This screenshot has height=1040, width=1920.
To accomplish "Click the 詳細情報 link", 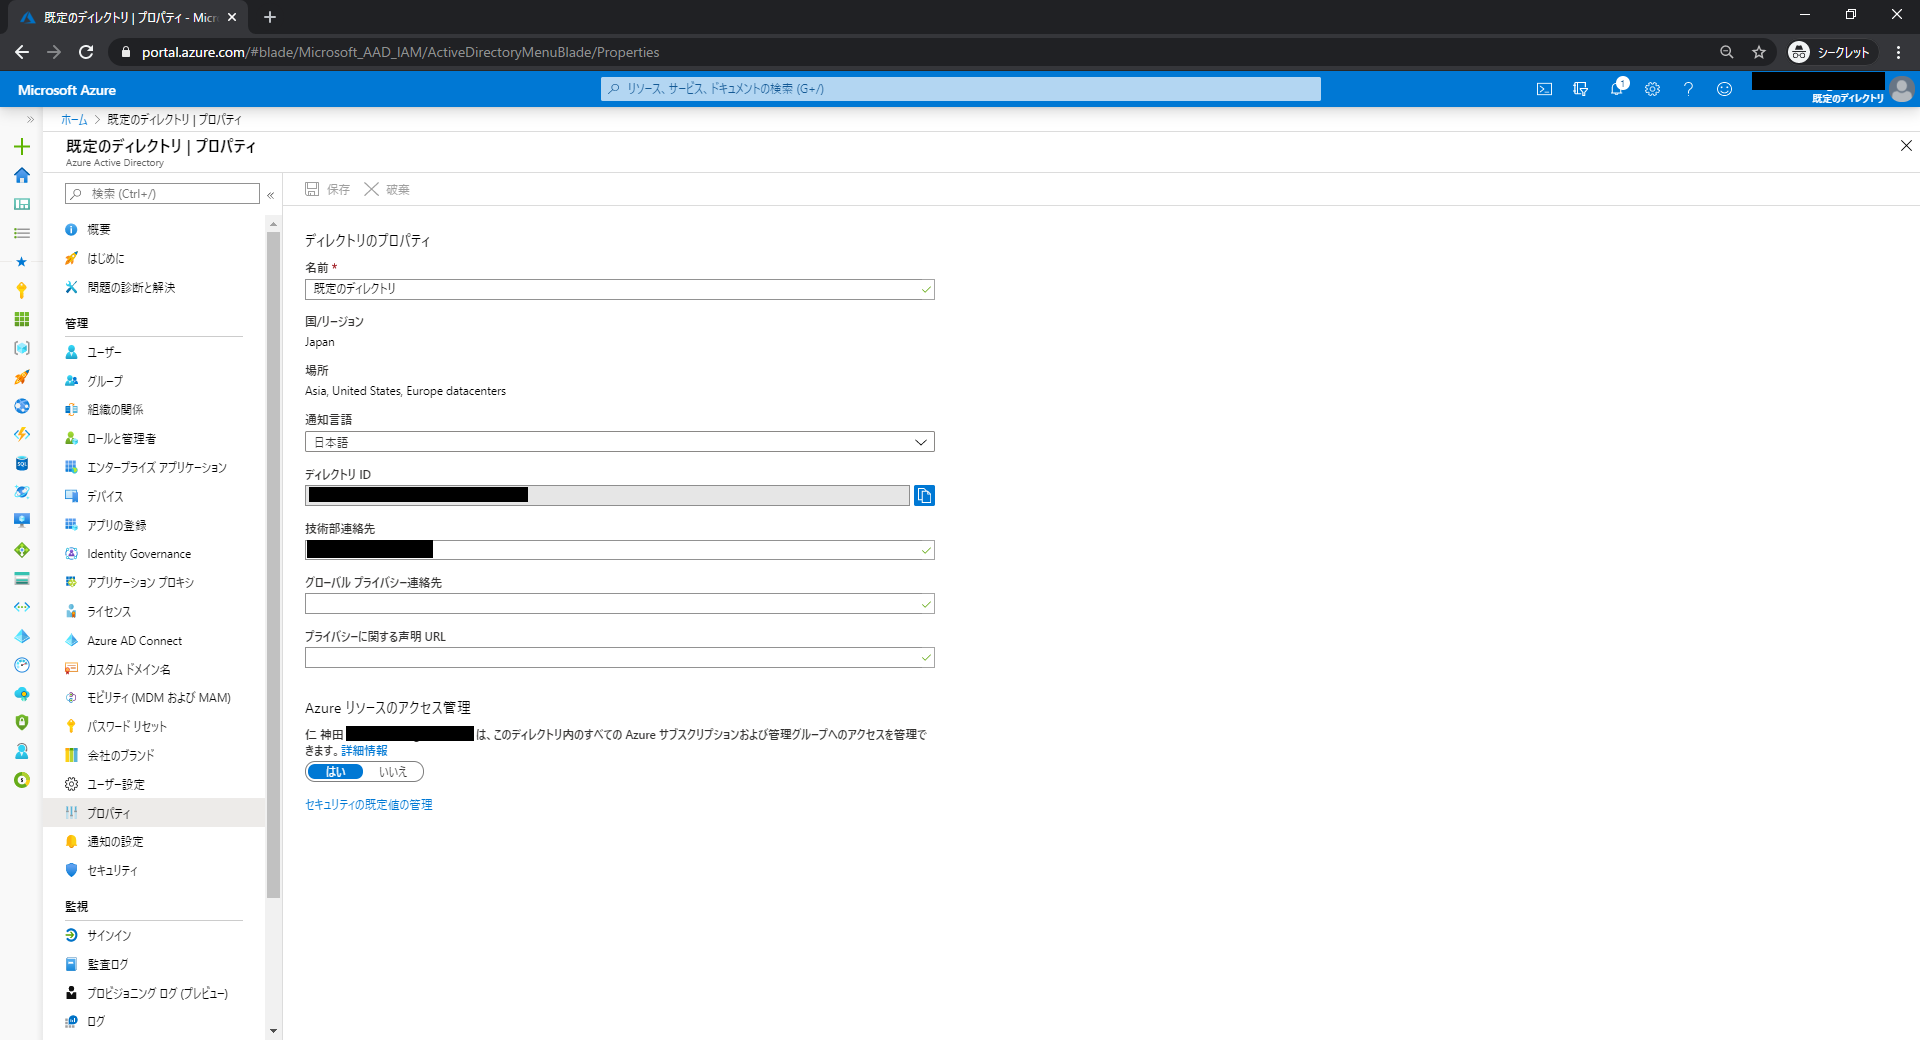I will tap(364, 751).
